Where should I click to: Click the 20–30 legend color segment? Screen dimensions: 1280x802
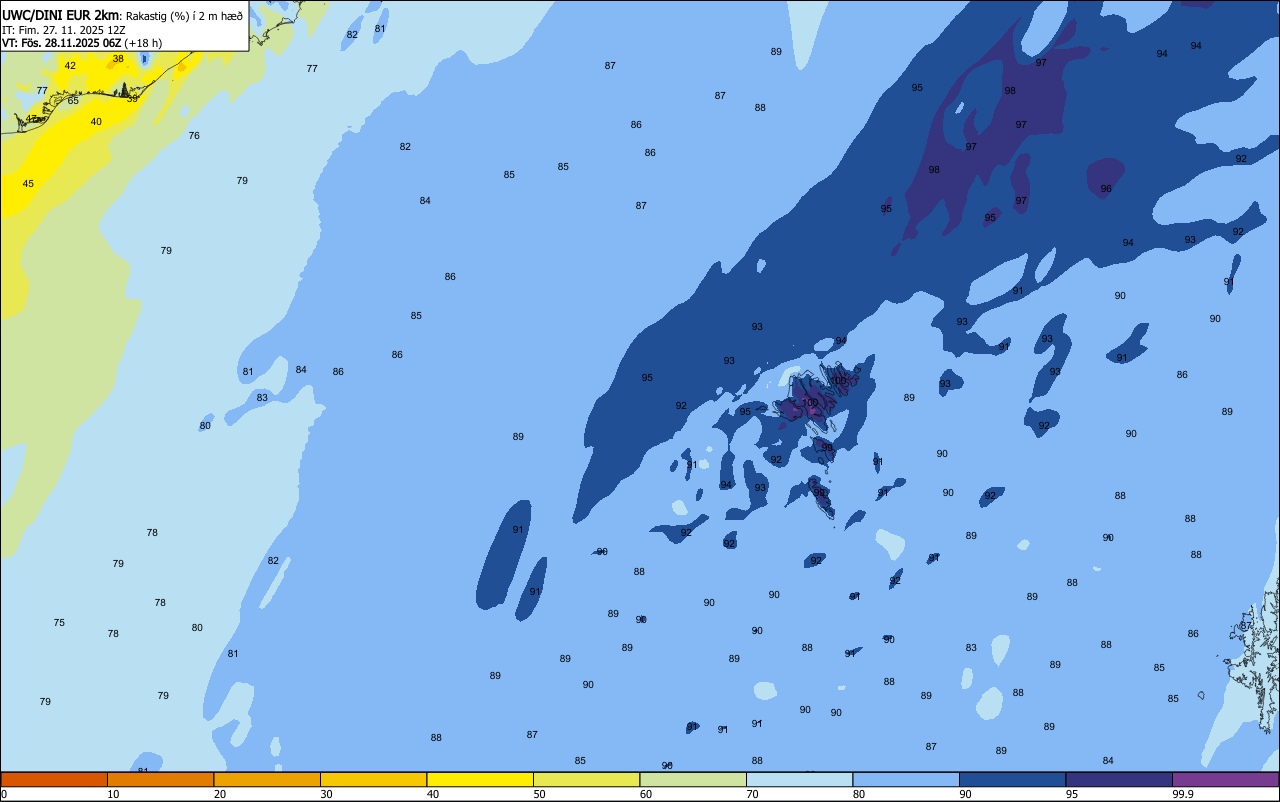(267, 779)
